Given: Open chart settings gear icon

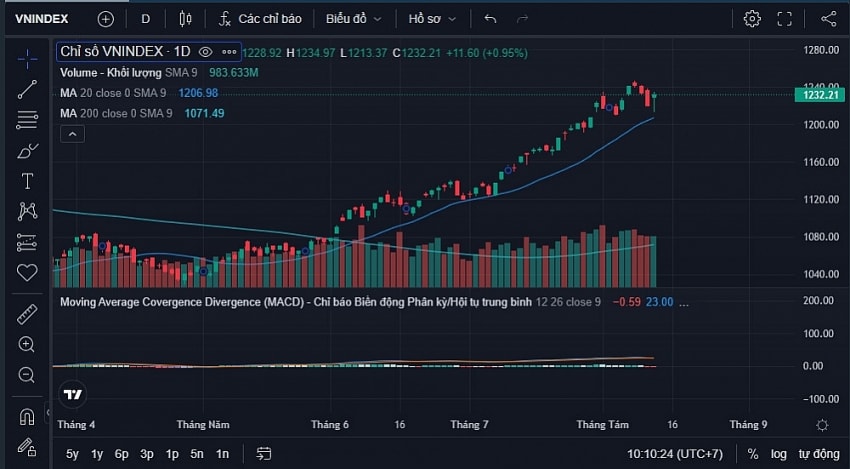Looking at the screenshot, I should pyautogui.click(x=752, y=19).
